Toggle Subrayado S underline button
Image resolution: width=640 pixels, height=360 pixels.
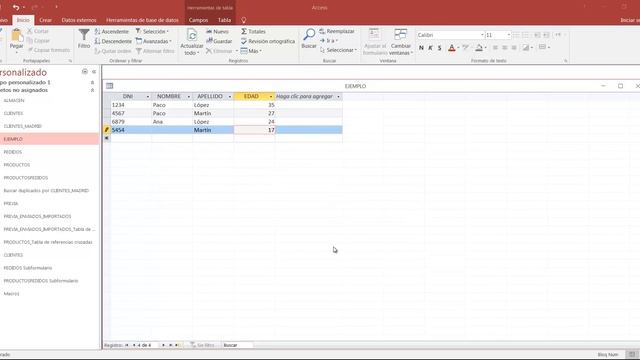440,48
